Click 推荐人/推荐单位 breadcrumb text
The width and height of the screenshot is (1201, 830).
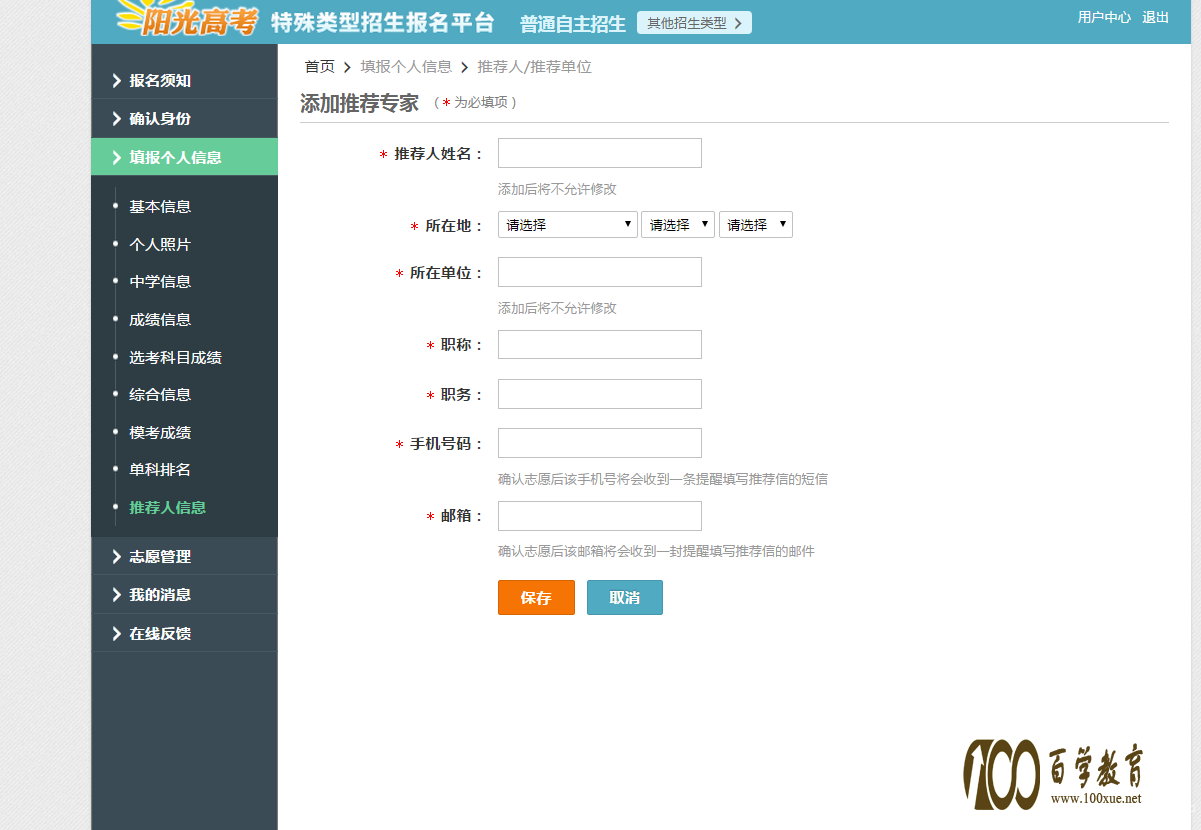[x=534, y=67]
